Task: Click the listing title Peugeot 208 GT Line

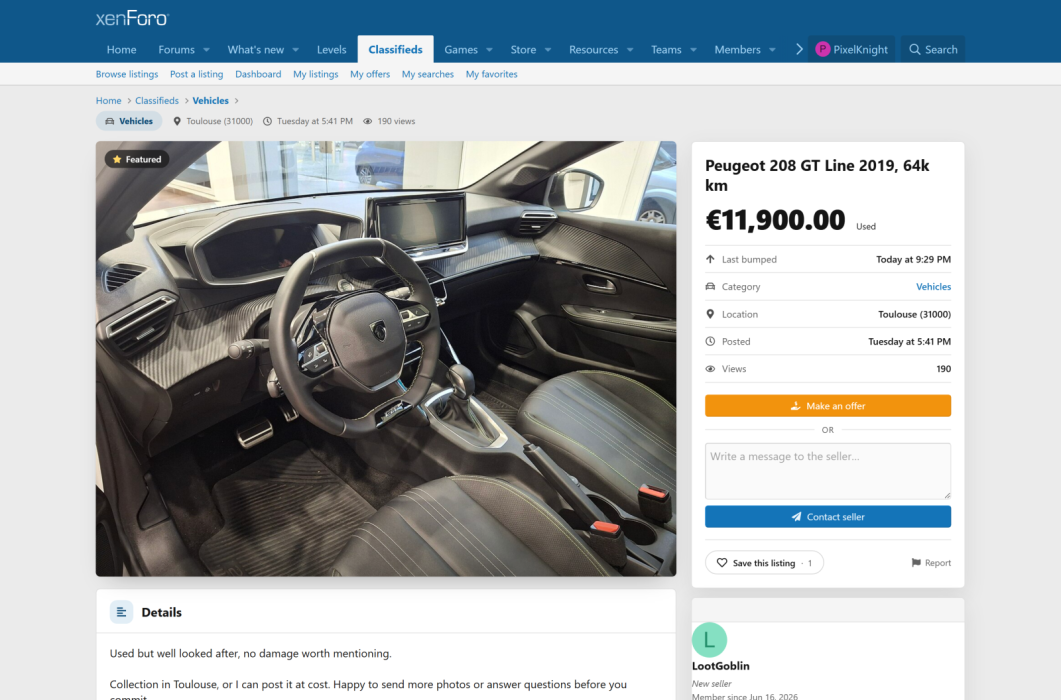Action: coord(817,175)
